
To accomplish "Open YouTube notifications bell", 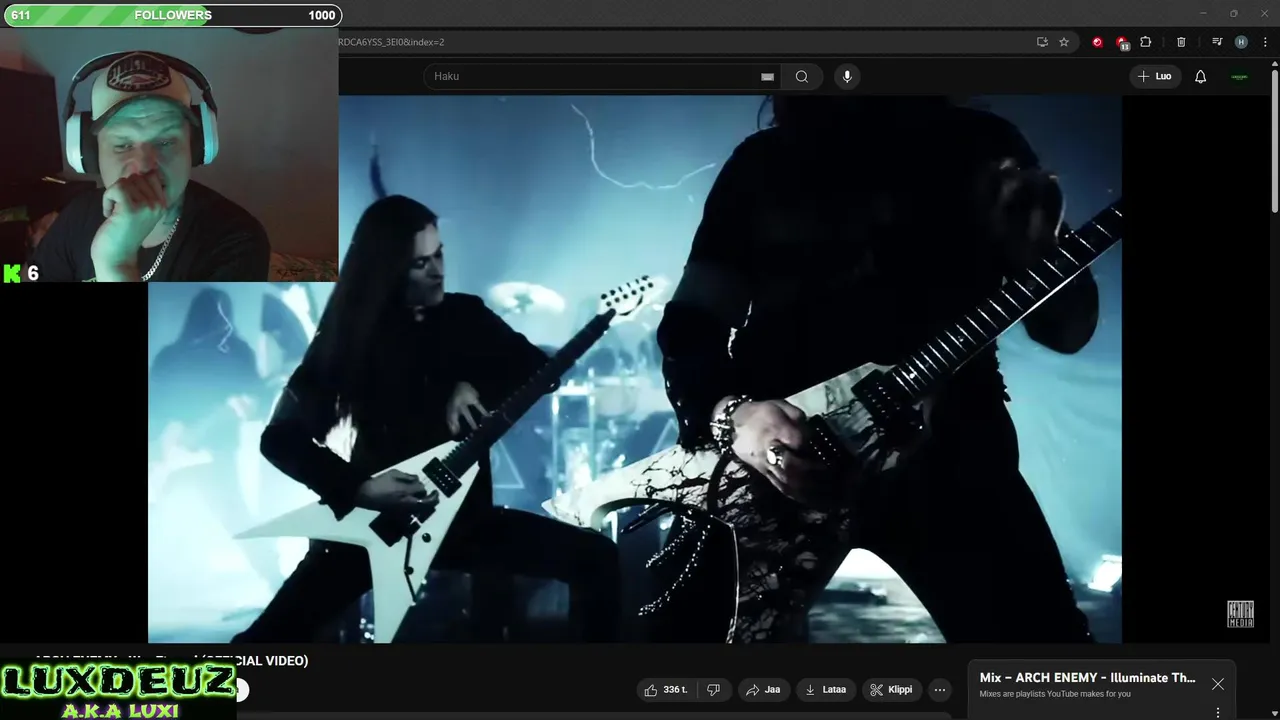I will click(1201, 77).
